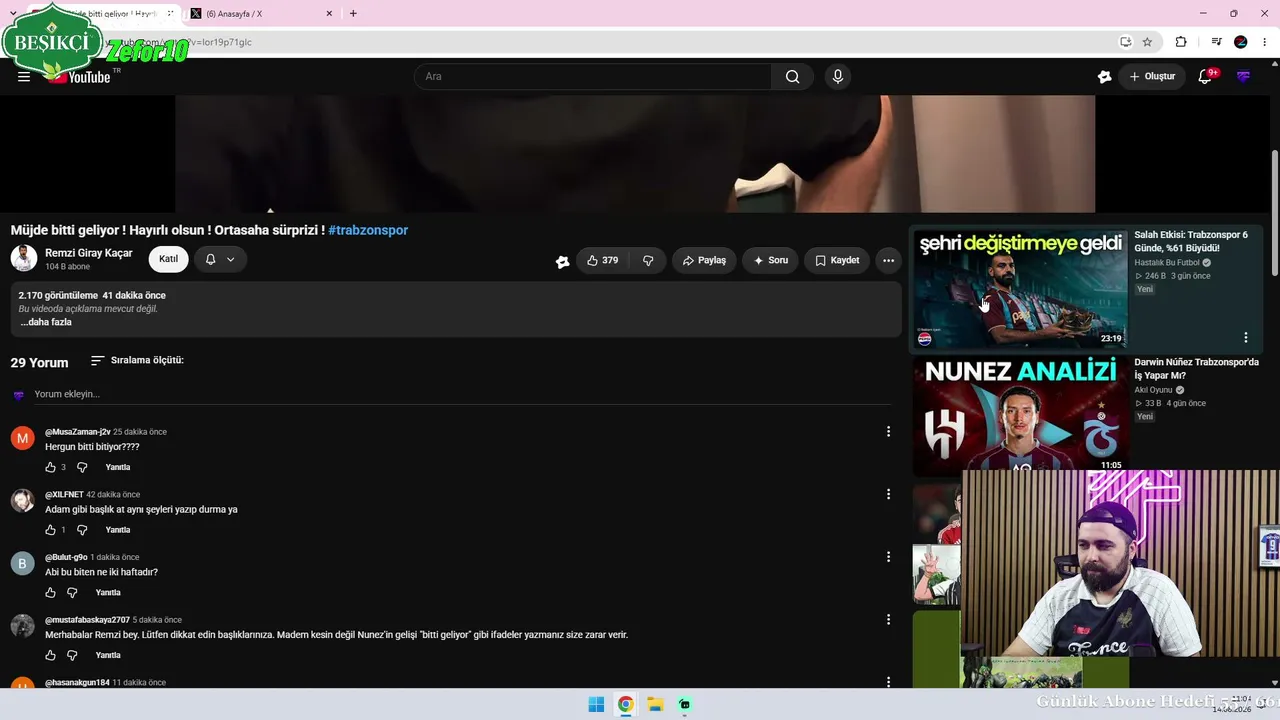Open a new browser tab

click(353, 14)
